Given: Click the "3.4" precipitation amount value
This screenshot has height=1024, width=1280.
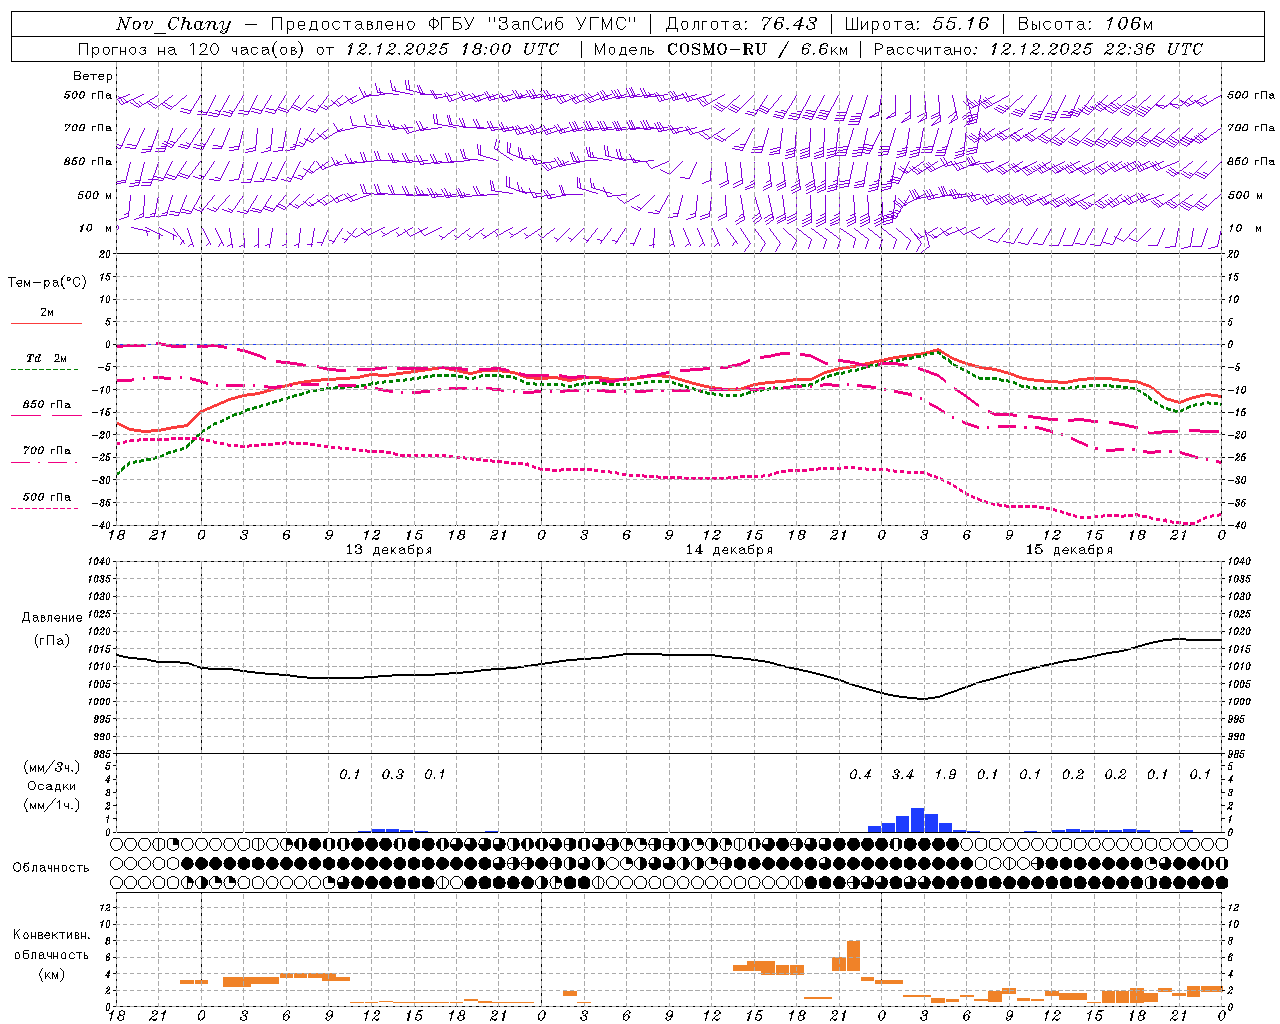Looking at the screenshot, I should pos(903,775).
